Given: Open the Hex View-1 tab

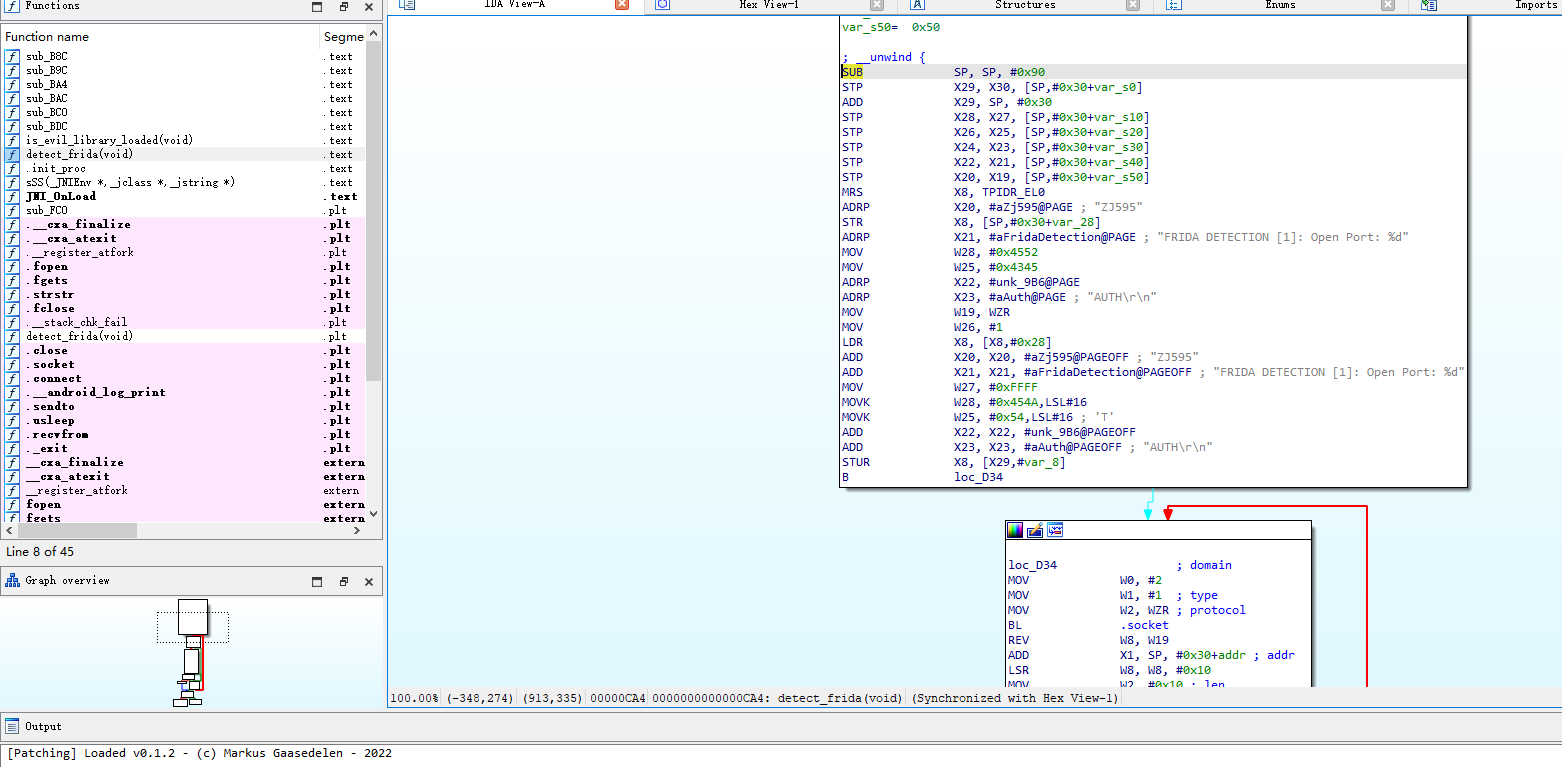Looking at the screenshot, I should (769, 5).
